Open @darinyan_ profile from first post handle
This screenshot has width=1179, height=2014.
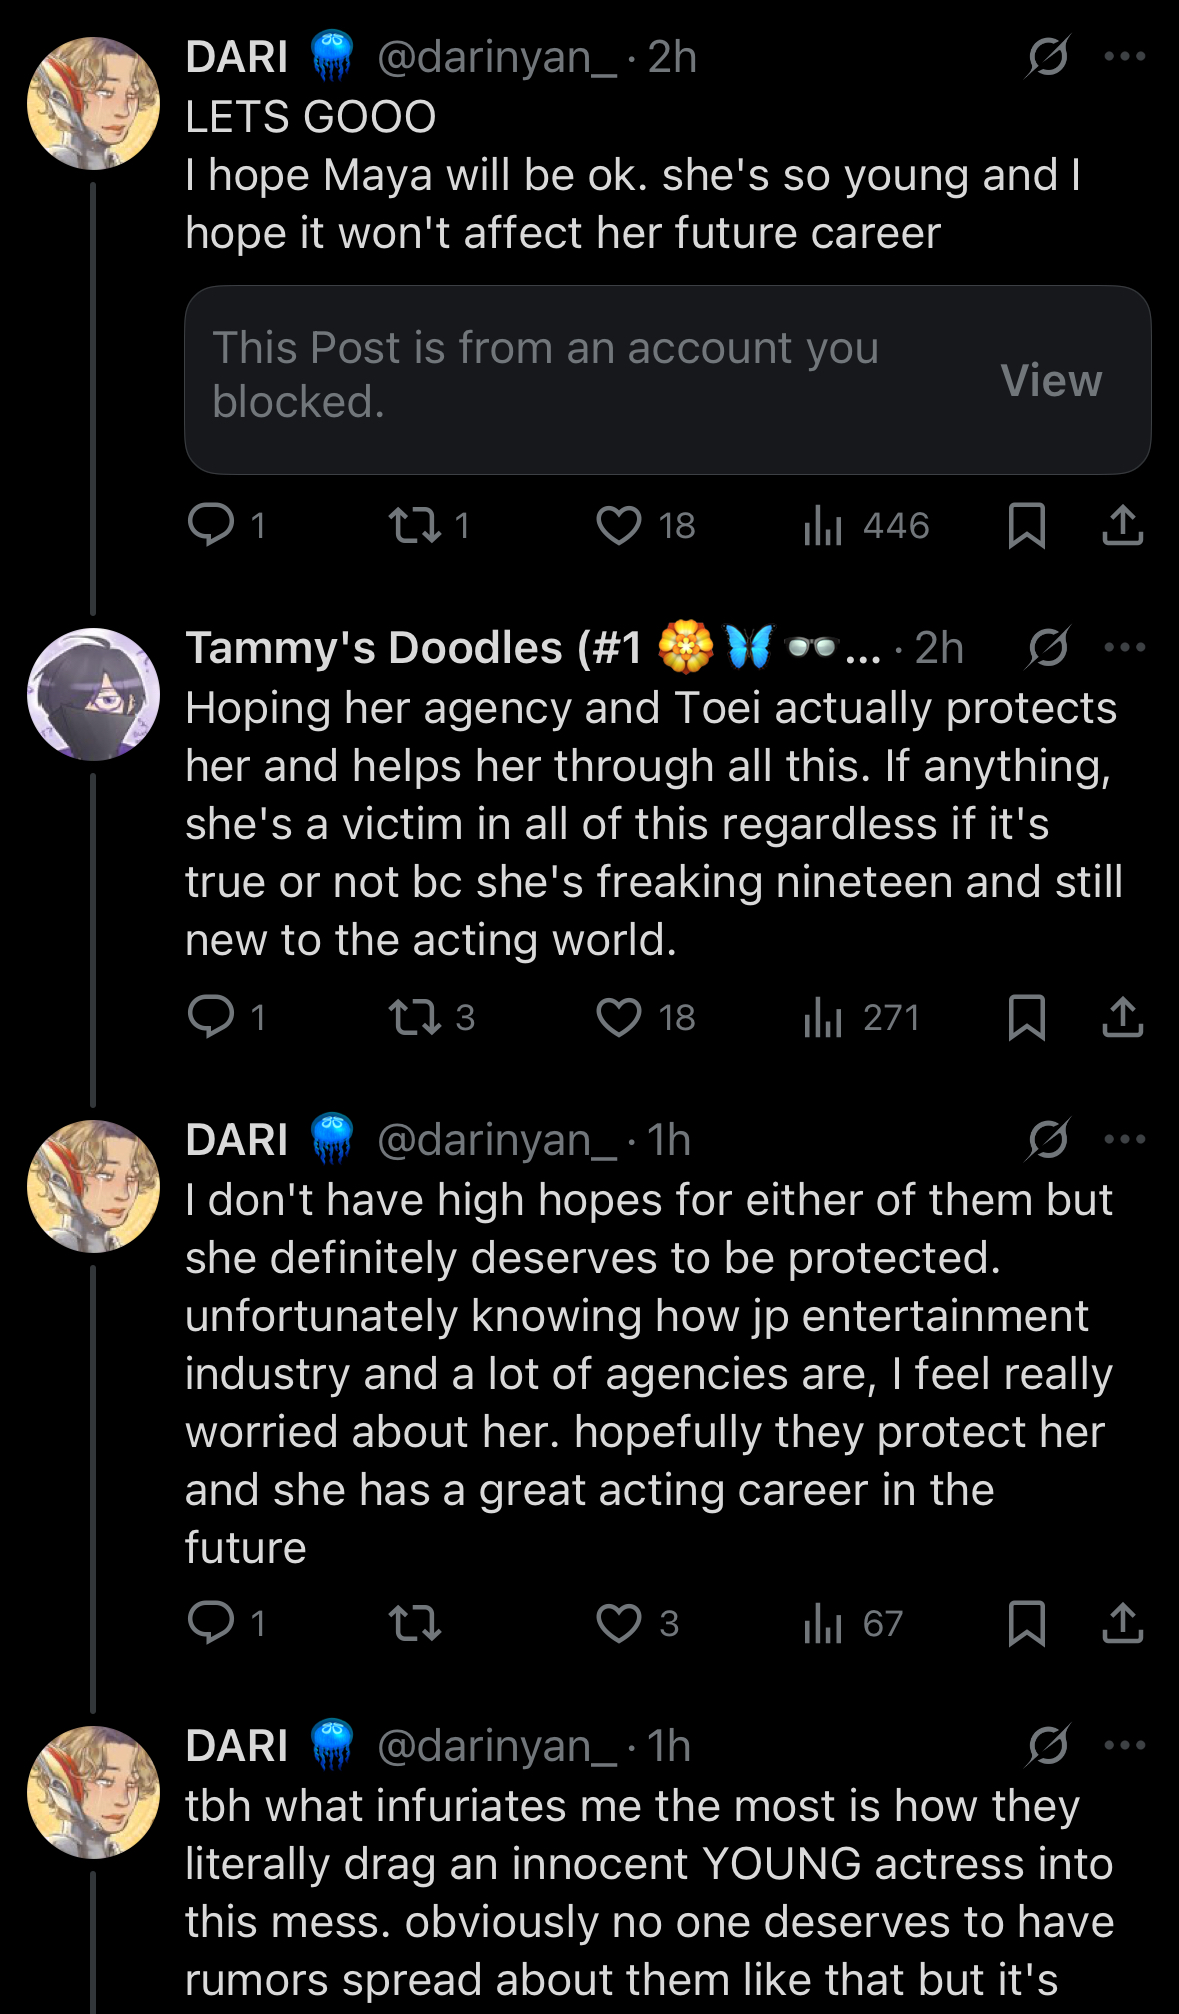click(496, 57)
